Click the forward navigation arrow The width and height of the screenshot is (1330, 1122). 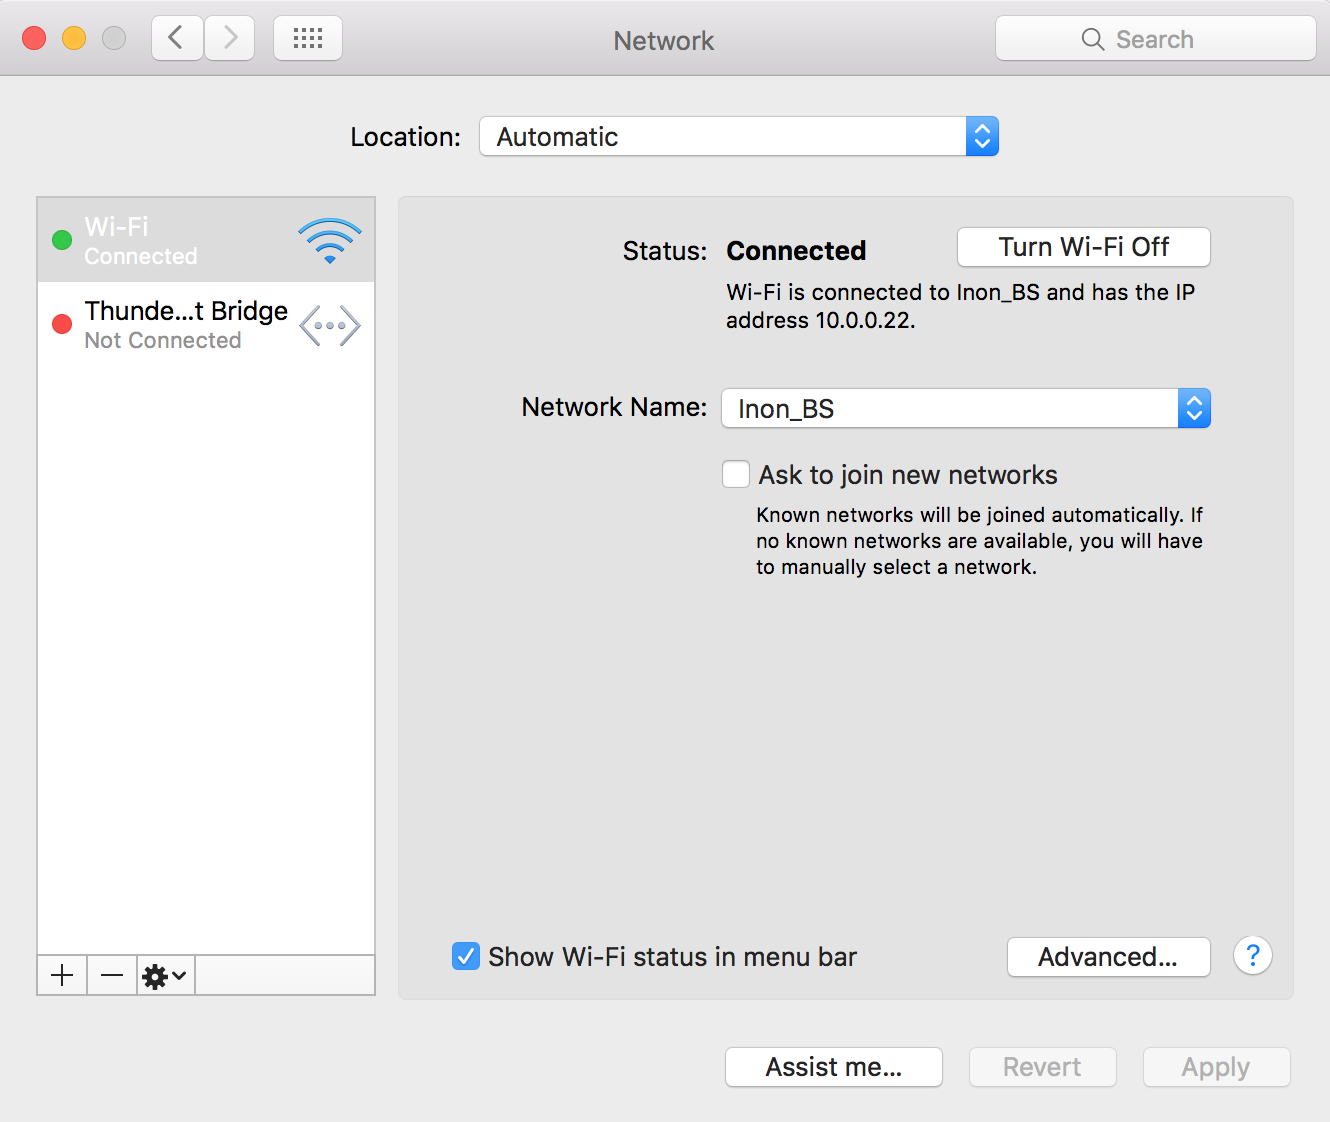click(x=229, y=37)
